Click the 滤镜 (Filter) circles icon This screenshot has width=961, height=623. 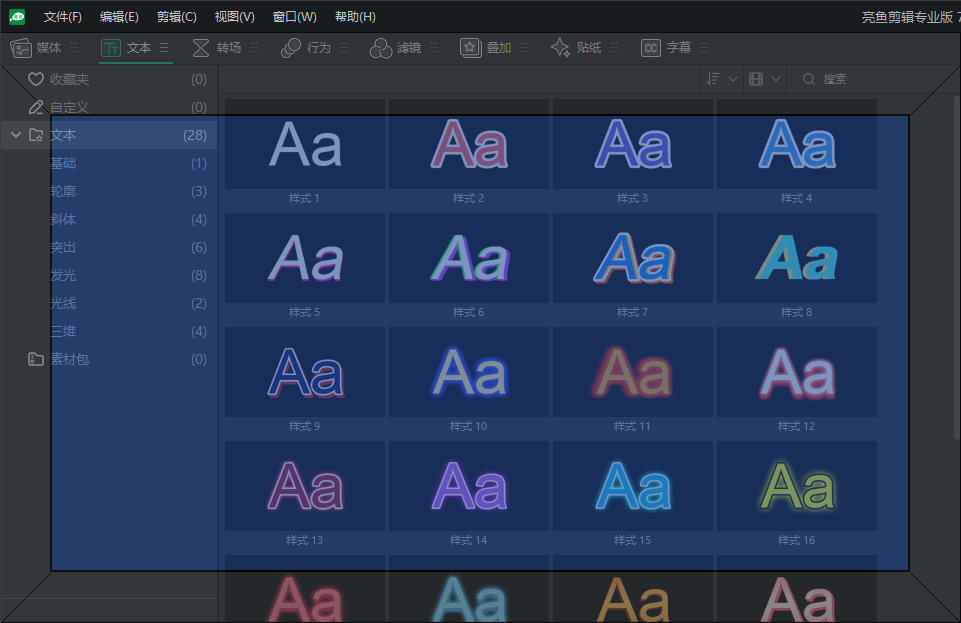(381, 48)
